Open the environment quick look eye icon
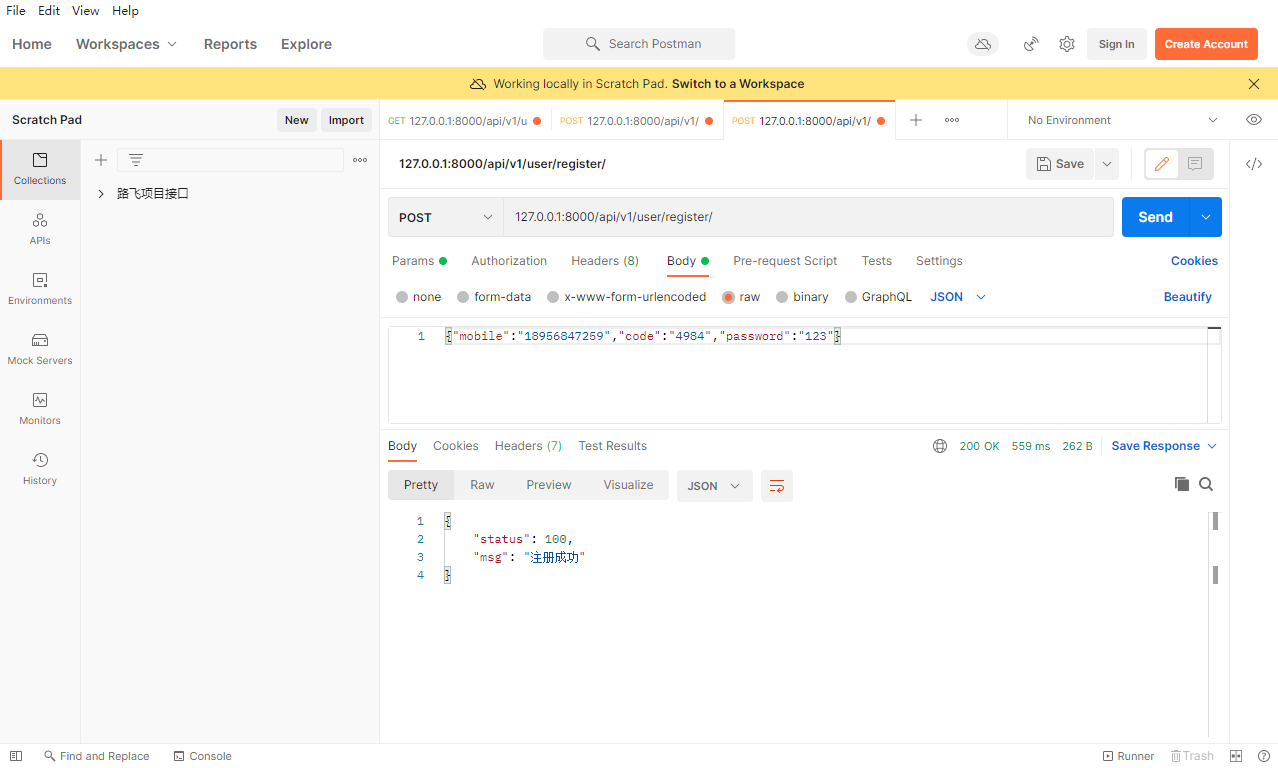Image resolution: width=1278 pixels, height=768 pixels. [x=1253, y=120]
